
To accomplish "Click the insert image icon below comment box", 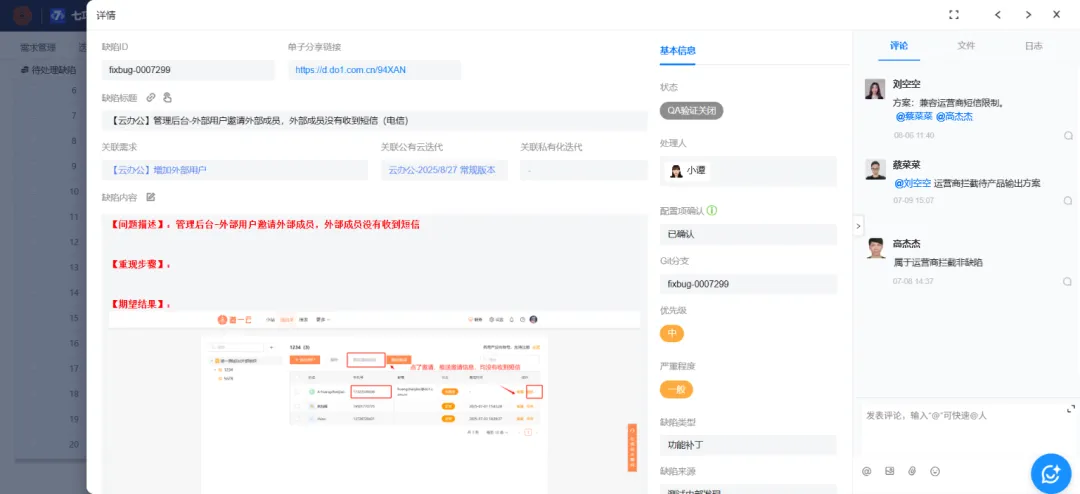I will (x=889, y=471).
